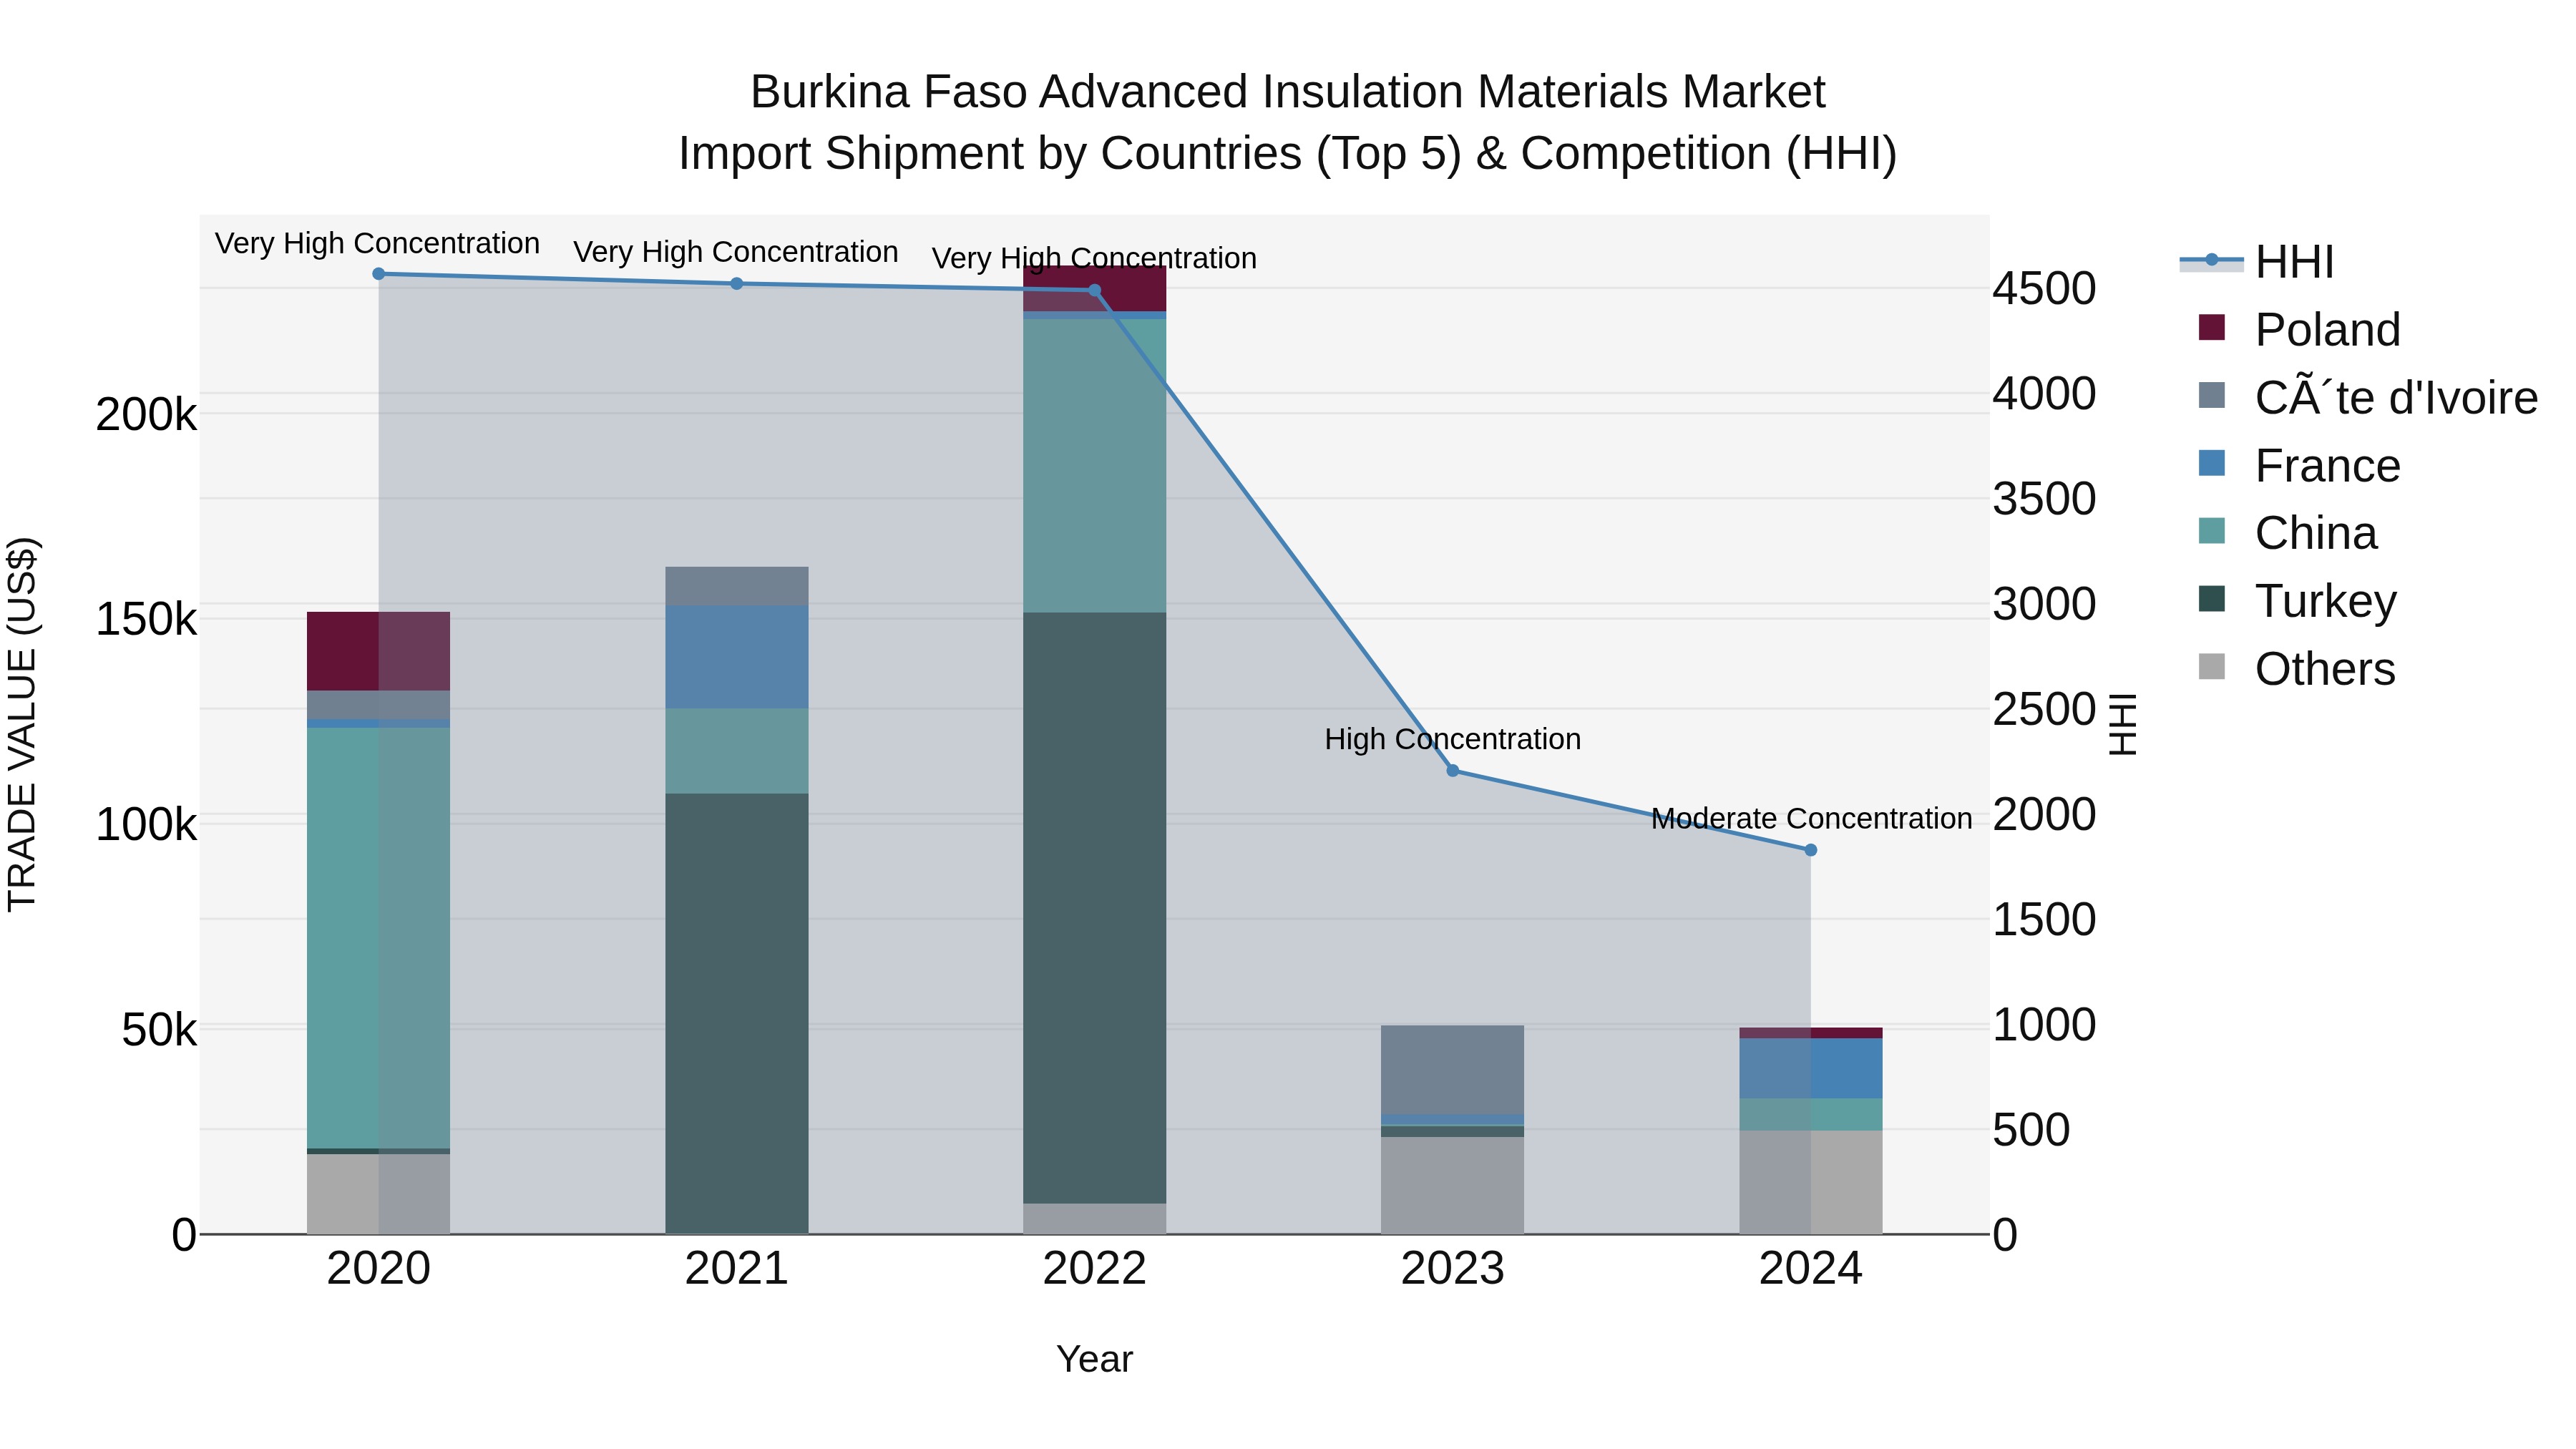Click the 2023 HHI data point
This screenshot has width=2576, height=1449.
click(x=1453, y=770)
